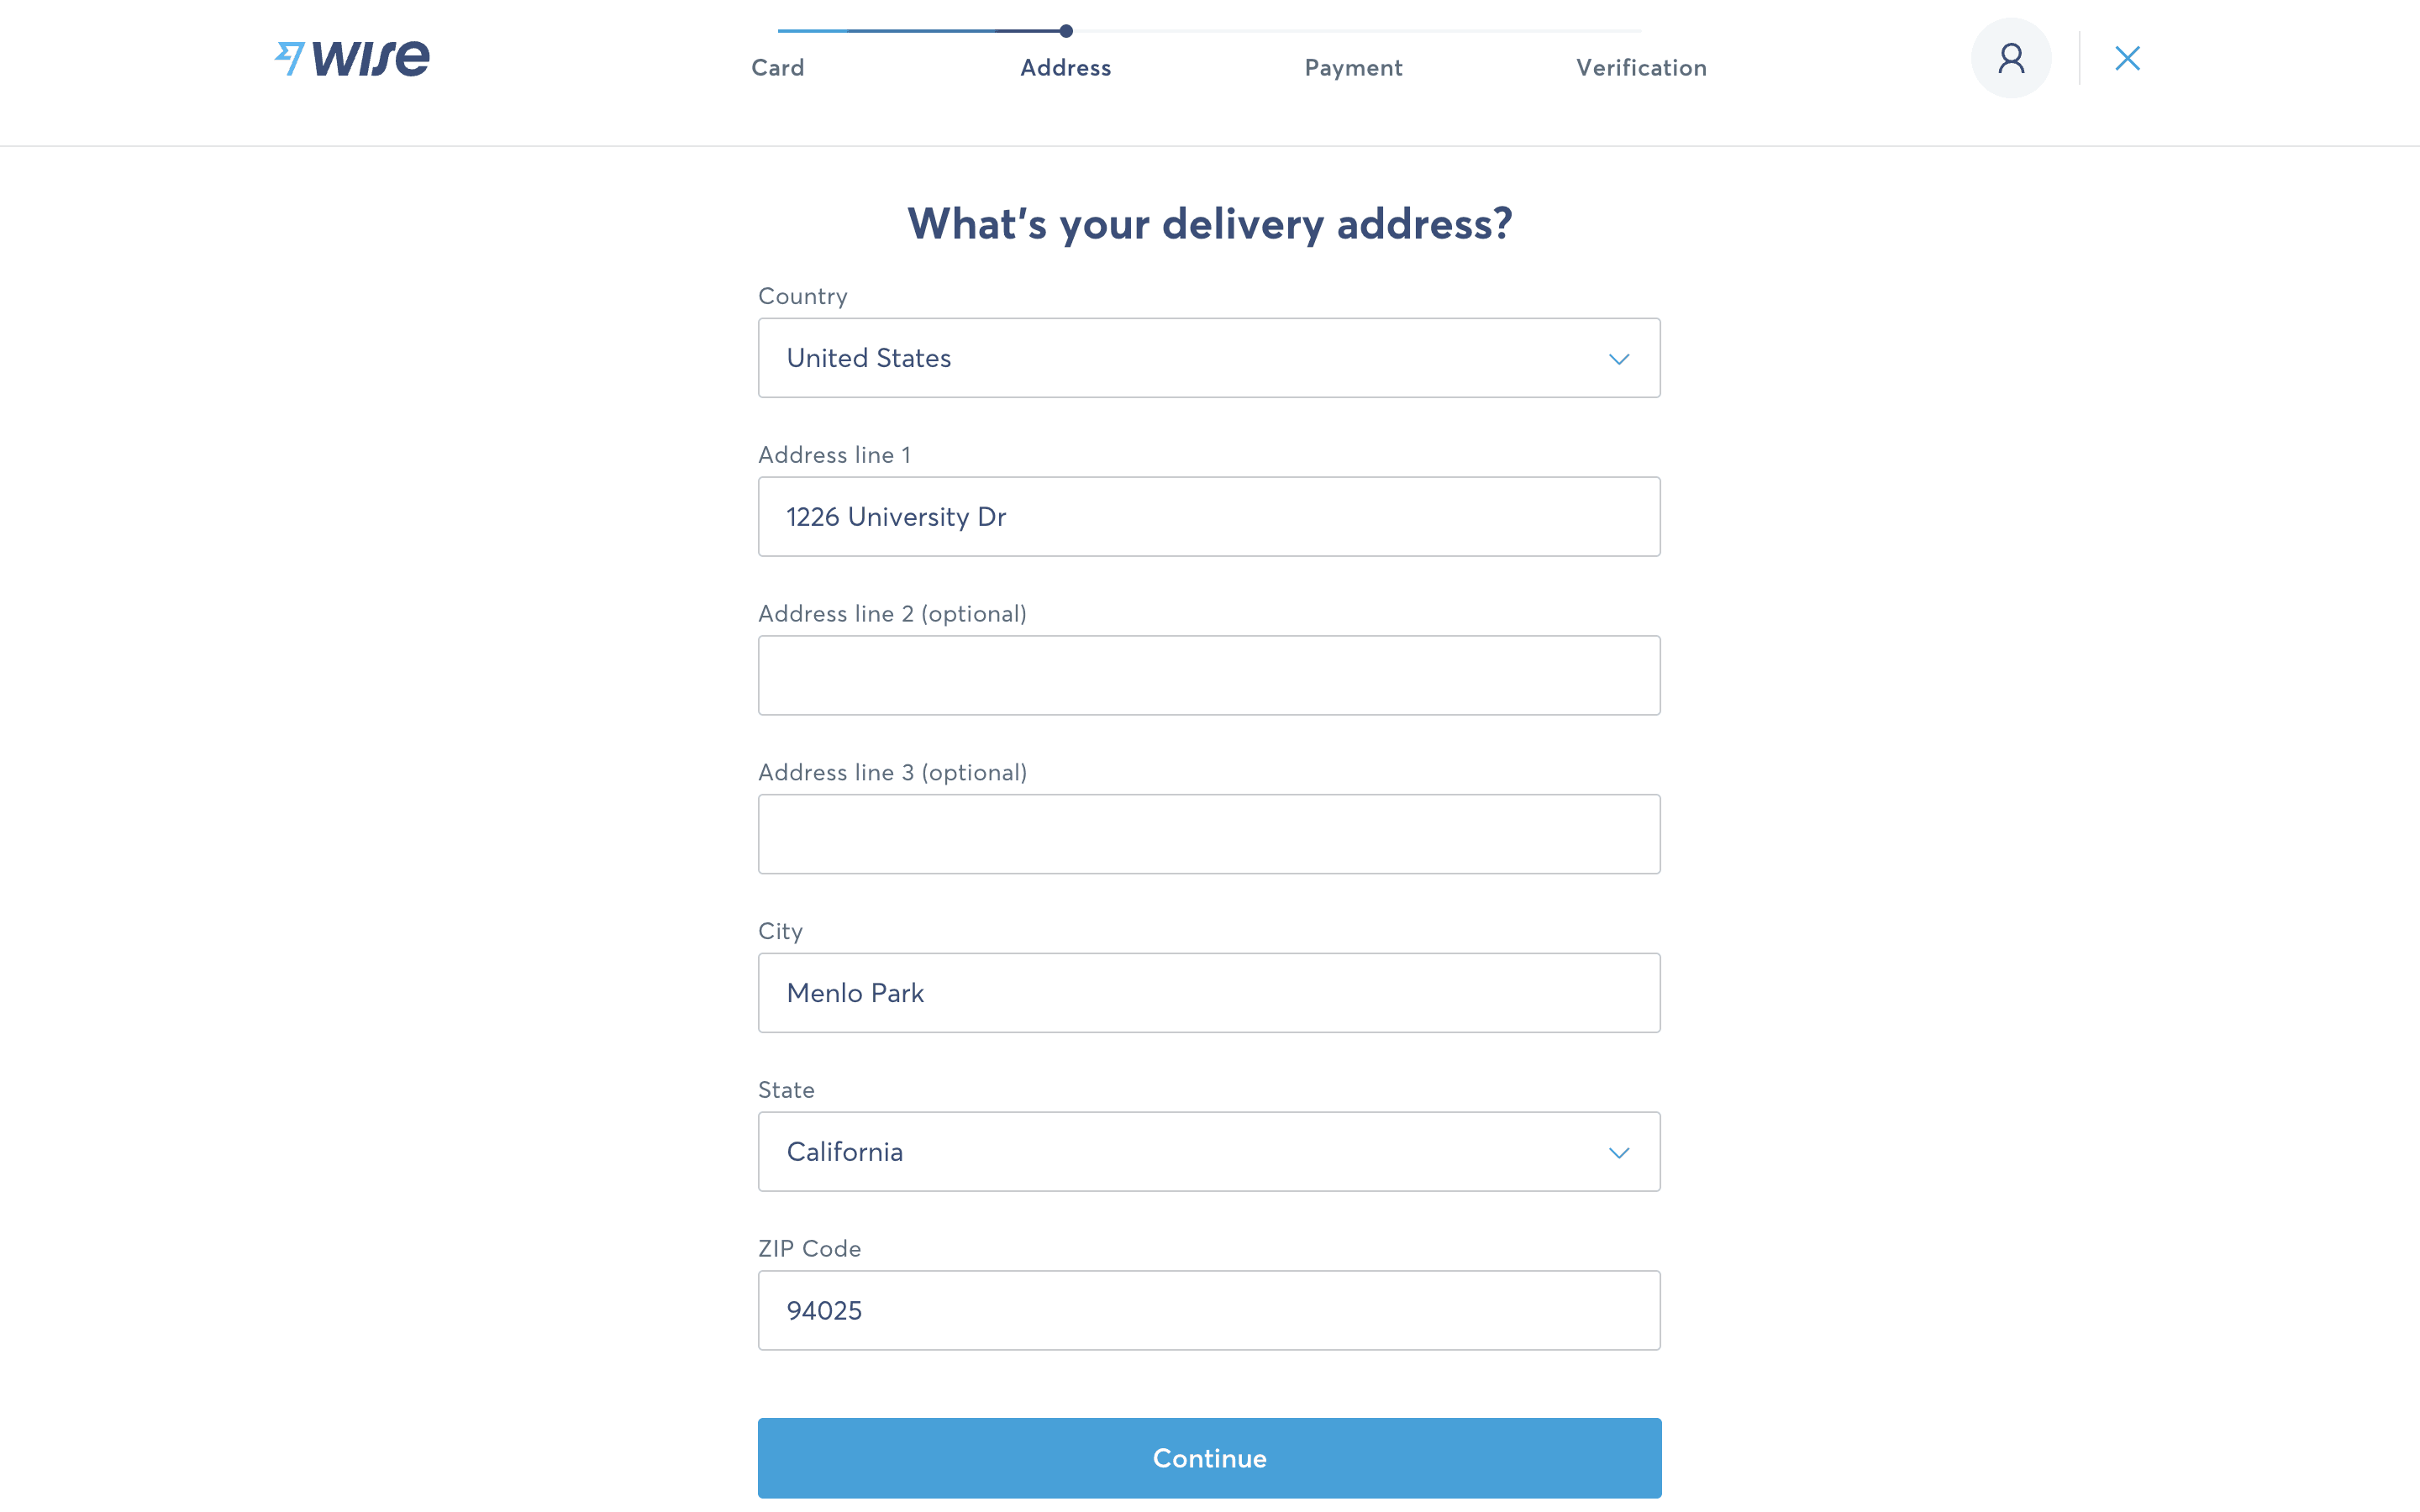2420x1512 pixels.
Task: Open the Verification step
Action: point(1641,67)
